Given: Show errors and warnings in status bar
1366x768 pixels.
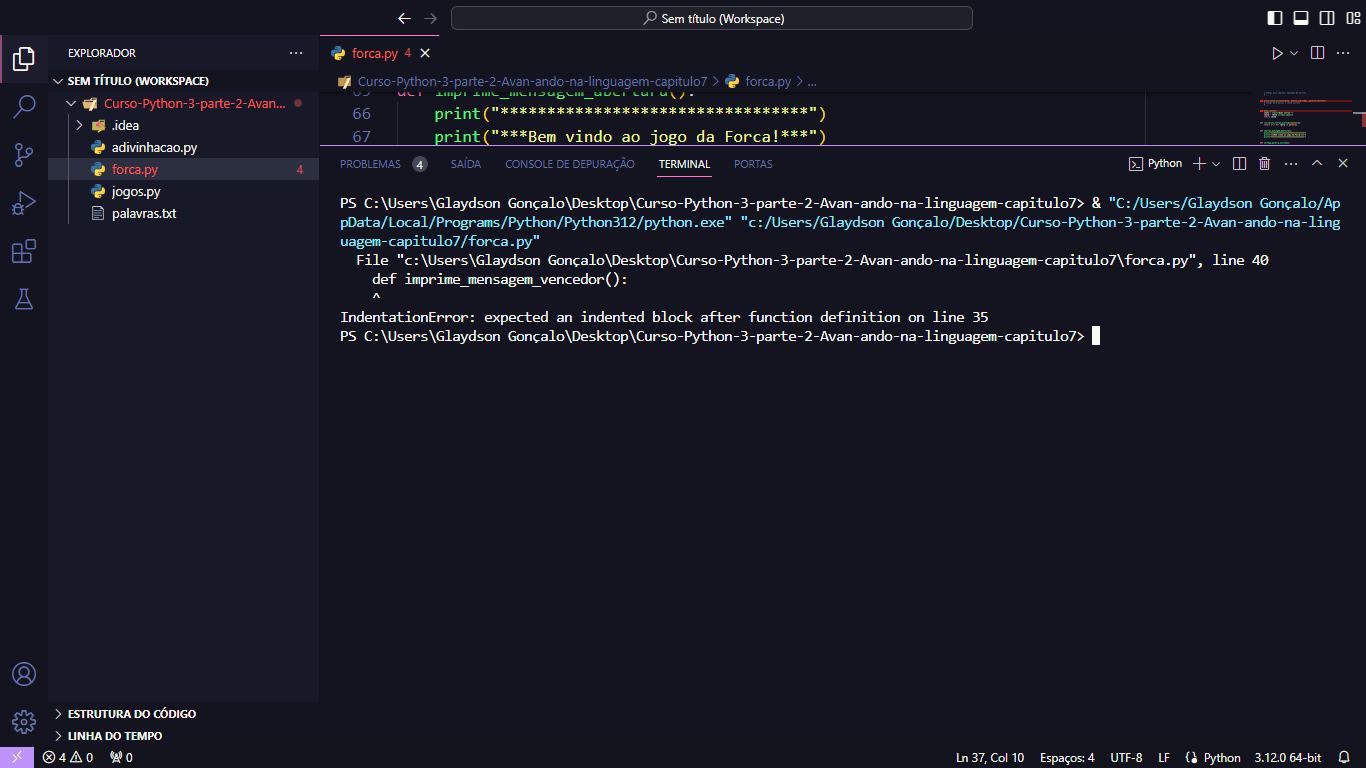Looking at the screenshot, I should coord(68,757).
